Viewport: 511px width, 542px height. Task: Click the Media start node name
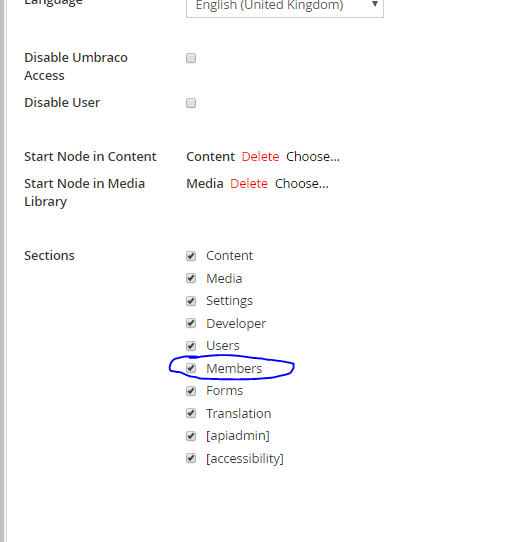[x=205, y=184]
